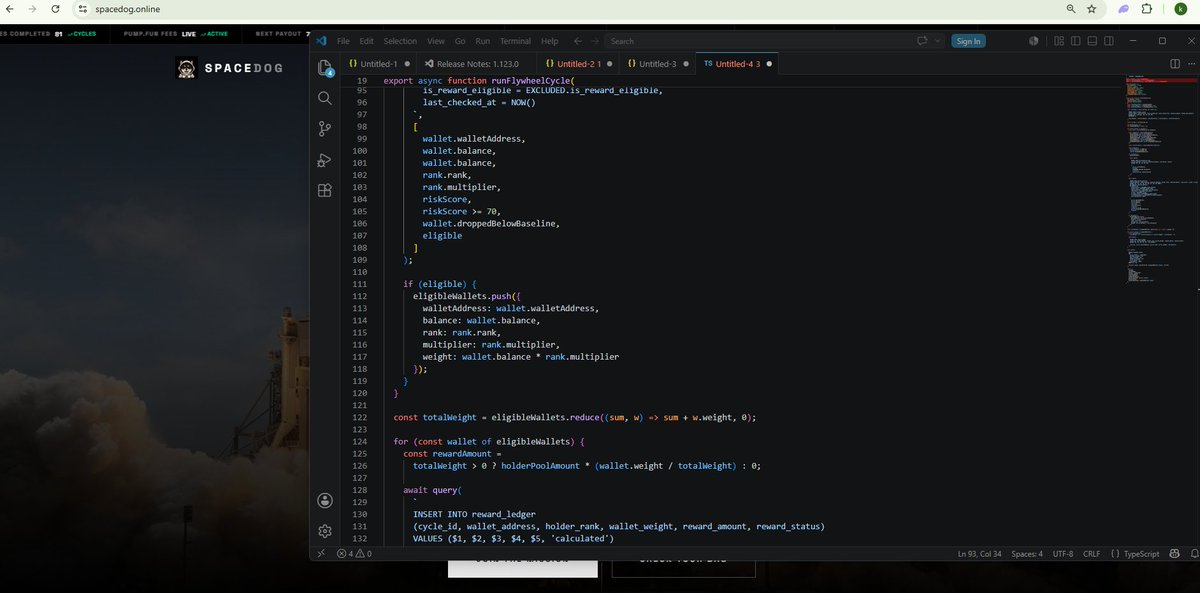Open the remote window indicator in status bar
The image size is (1200, 593).
point(321,553)
